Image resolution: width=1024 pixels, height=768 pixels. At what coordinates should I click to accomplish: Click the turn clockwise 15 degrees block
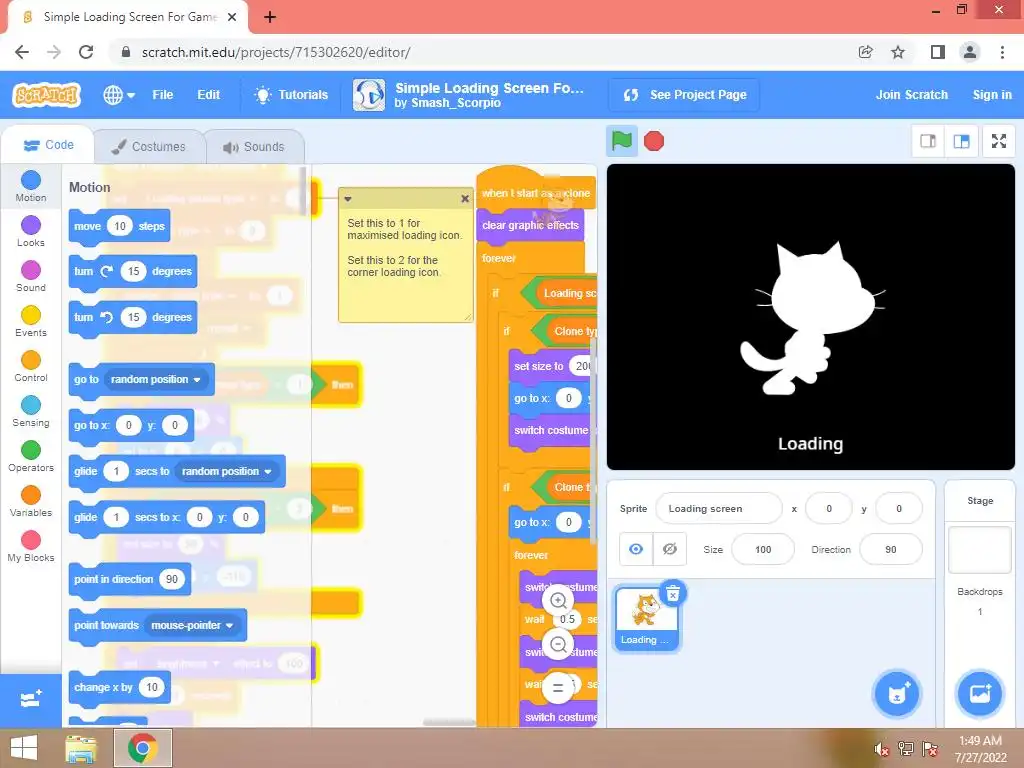pyautogui.click(x=133, y=272)
